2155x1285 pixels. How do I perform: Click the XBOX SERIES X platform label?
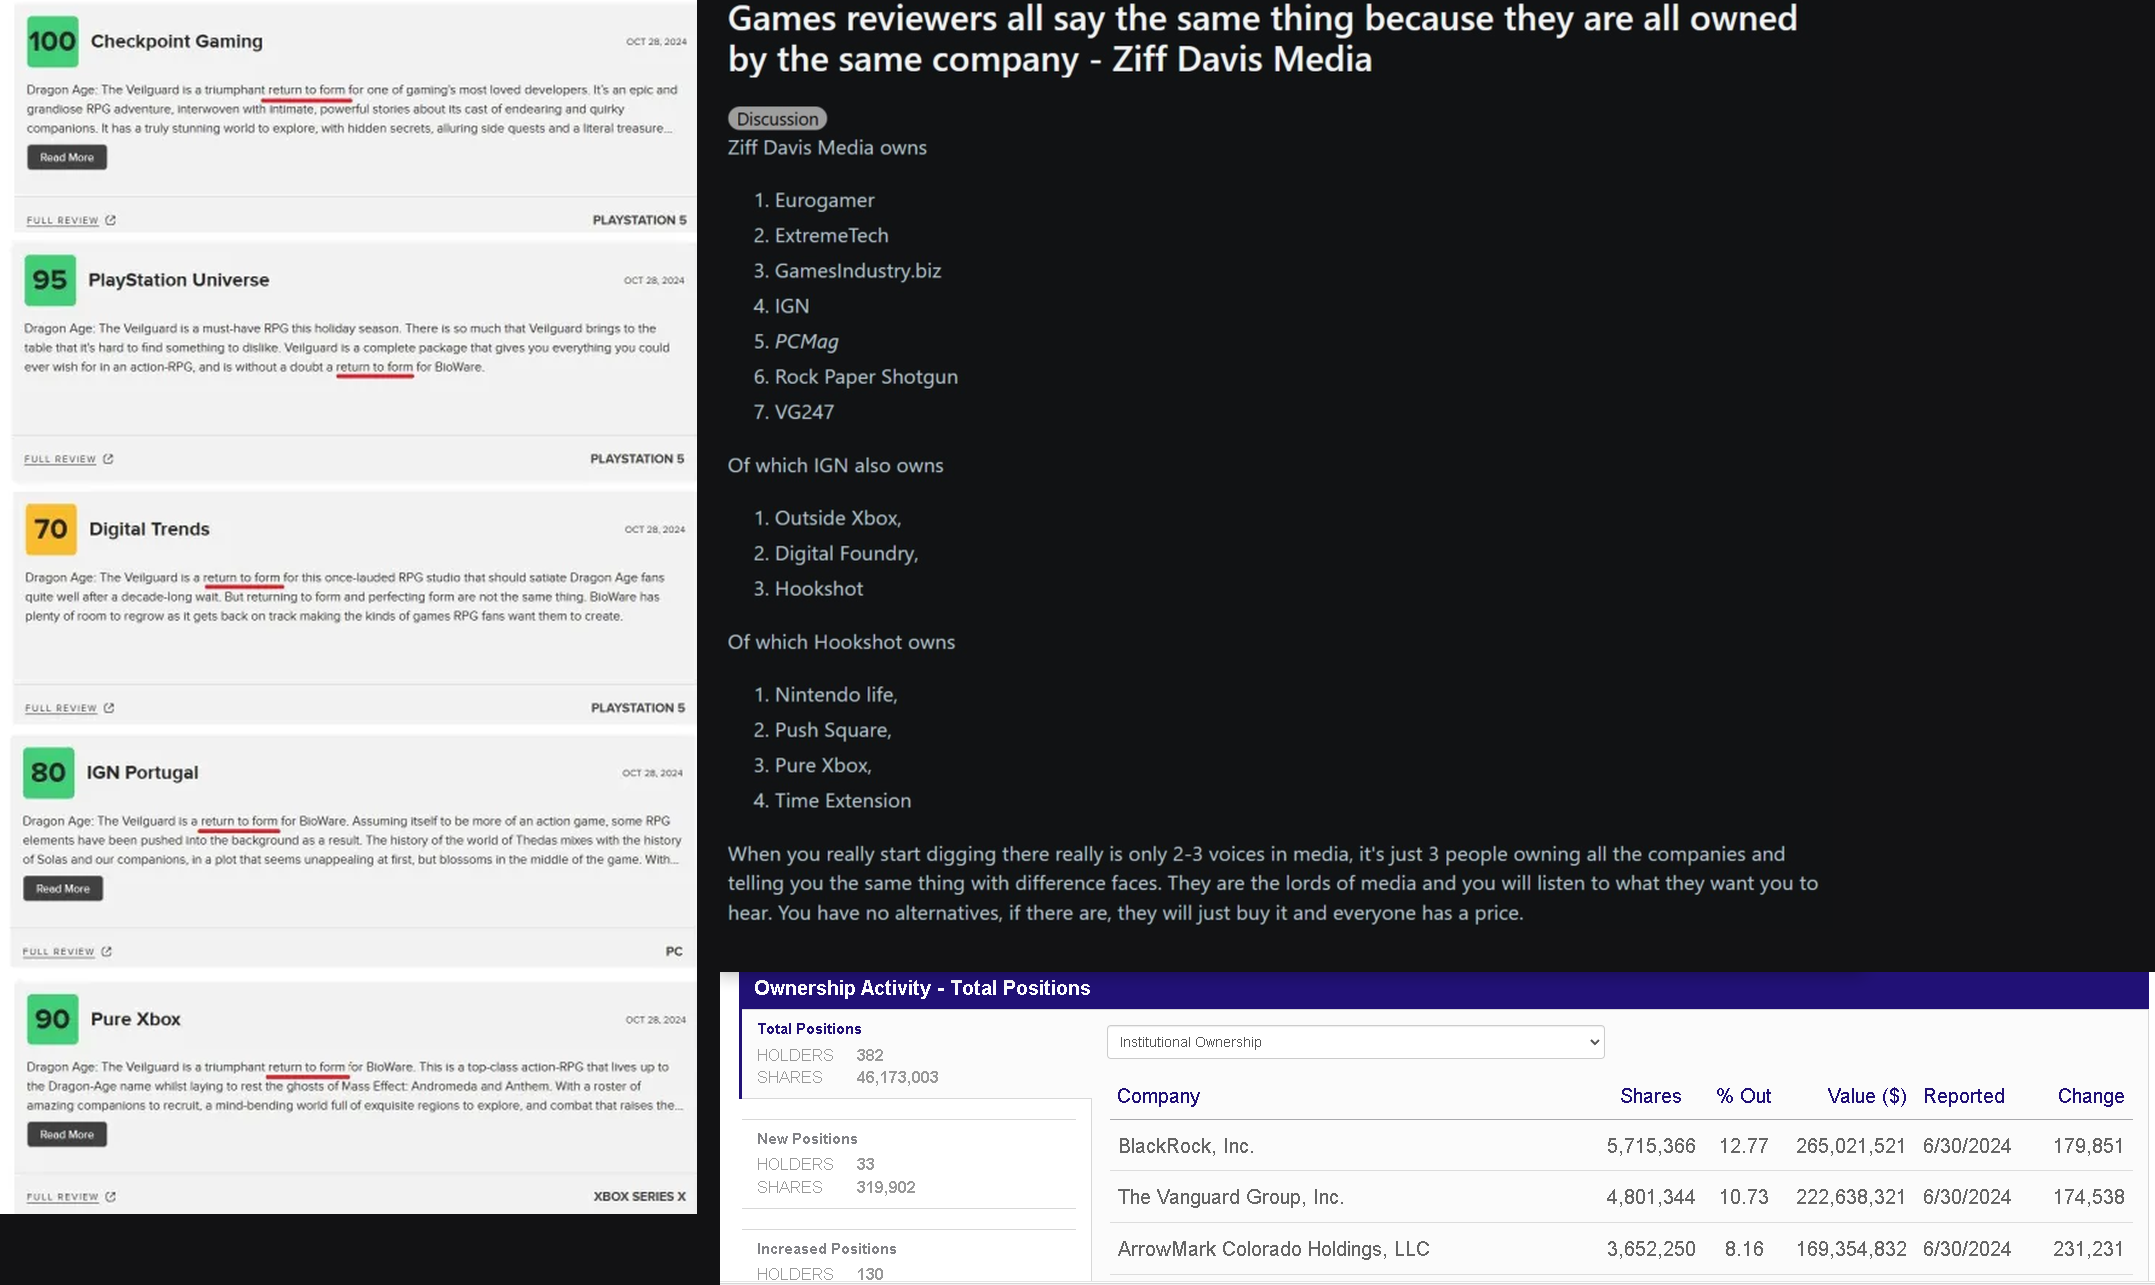click(x=640, y=1196)
